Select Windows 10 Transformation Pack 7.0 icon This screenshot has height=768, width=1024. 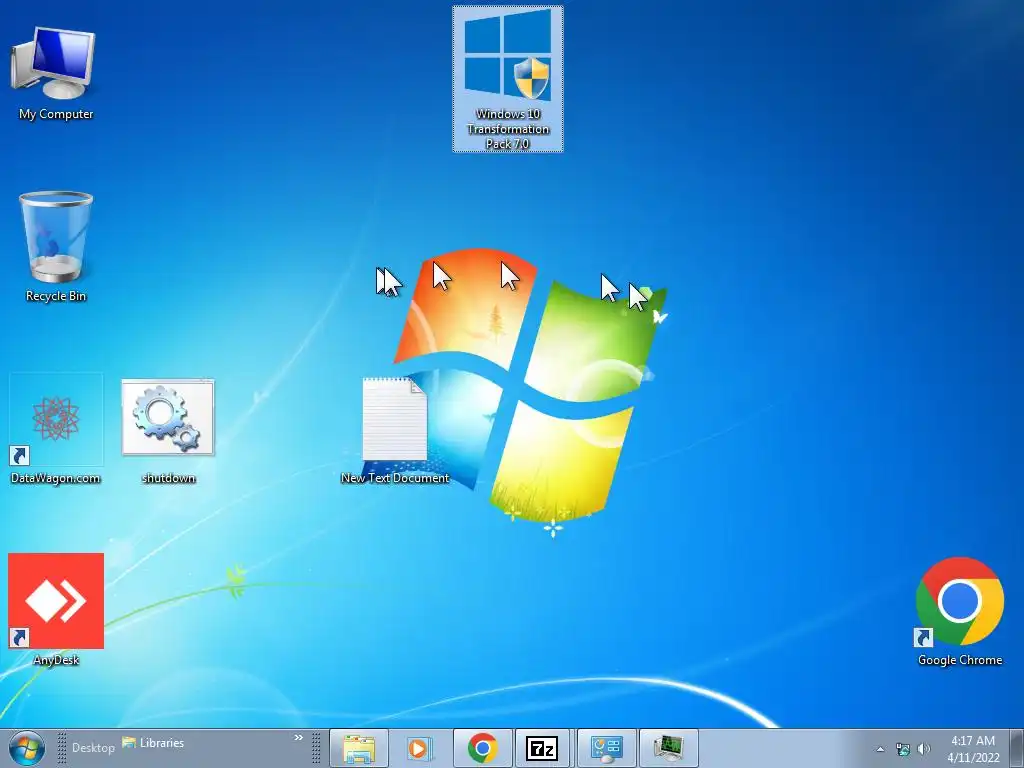pos(507,78)
